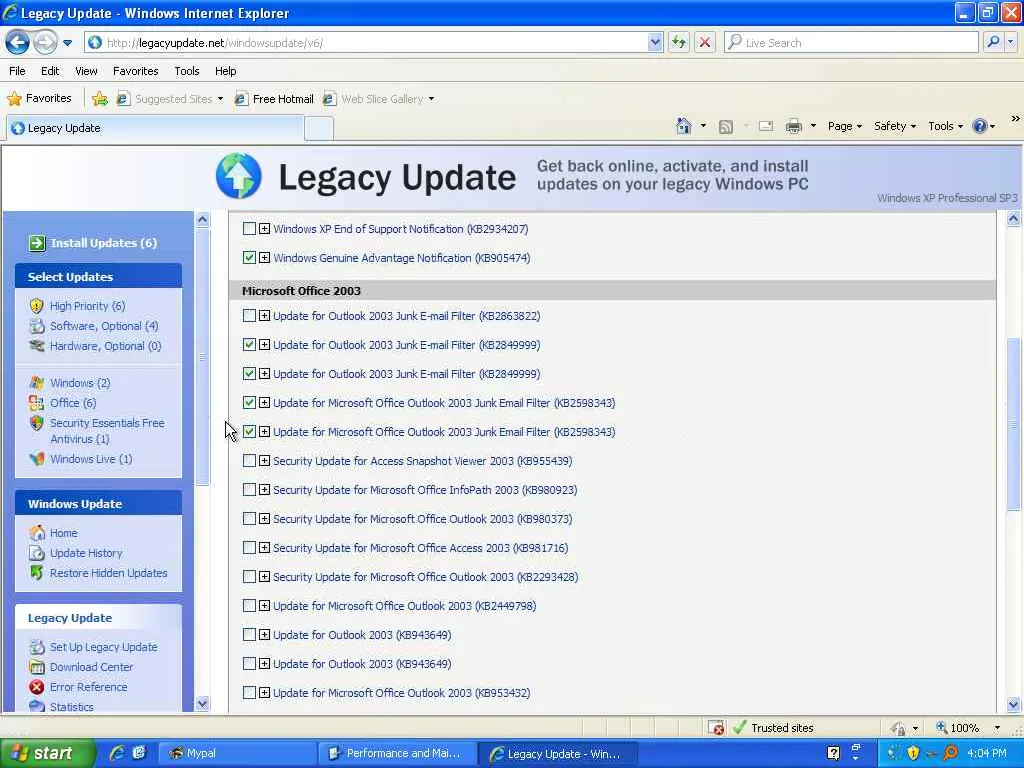
Task: Open the File menu
Action: pyautogui.click(x=18, y=71)
